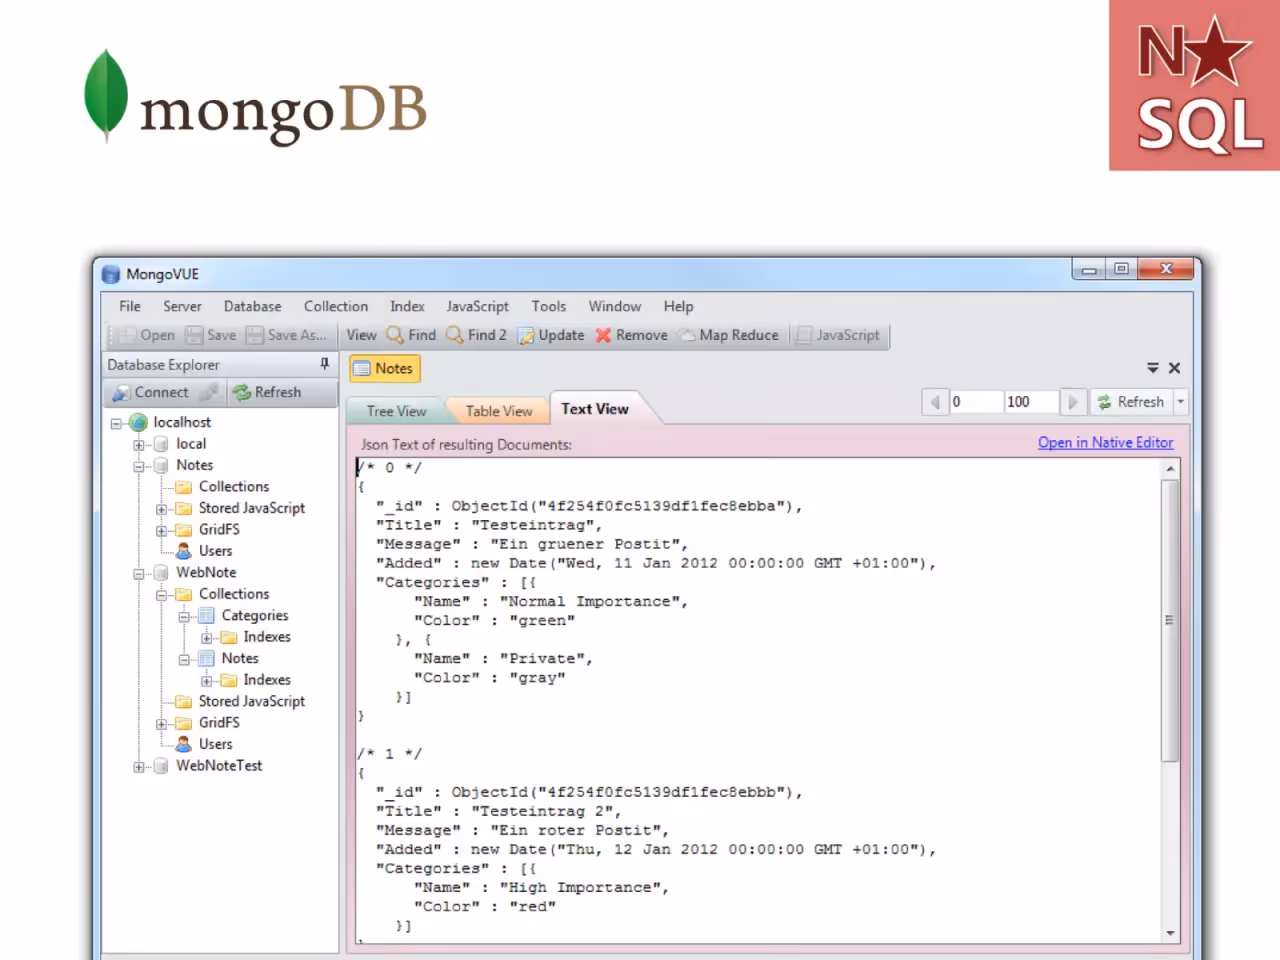This screenshot has height=960, width=1280.
Task: Collapse the Notes database node
Action: pyautogui.click(x=139, y=466)
